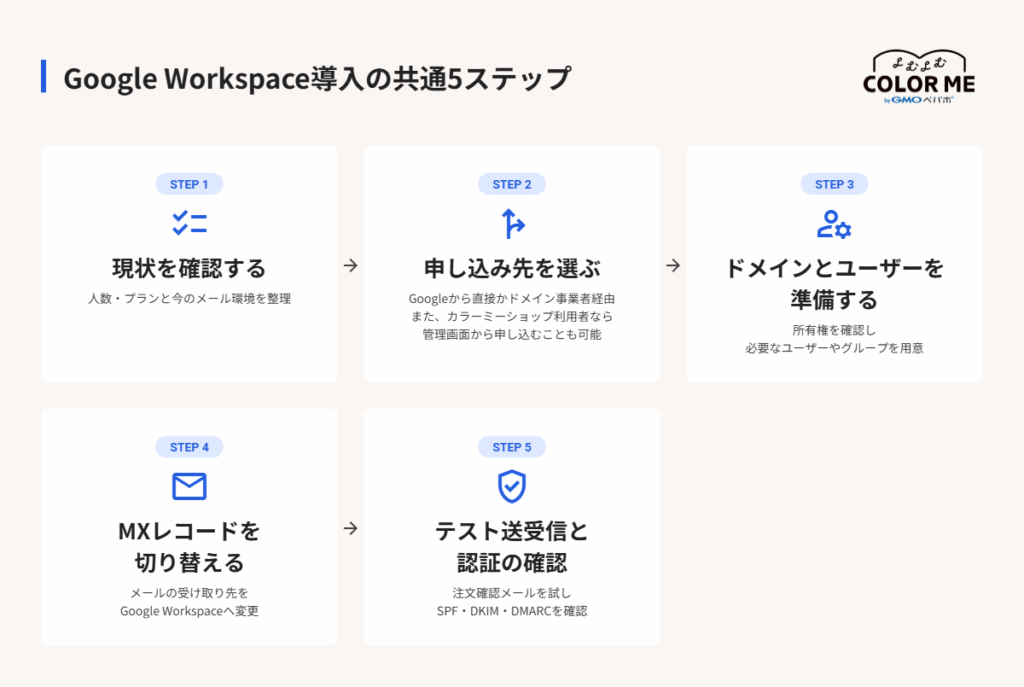Click the text また、カラーミーショップ利用者なら
Viewport: 1024px width, 687px height.
512,316
